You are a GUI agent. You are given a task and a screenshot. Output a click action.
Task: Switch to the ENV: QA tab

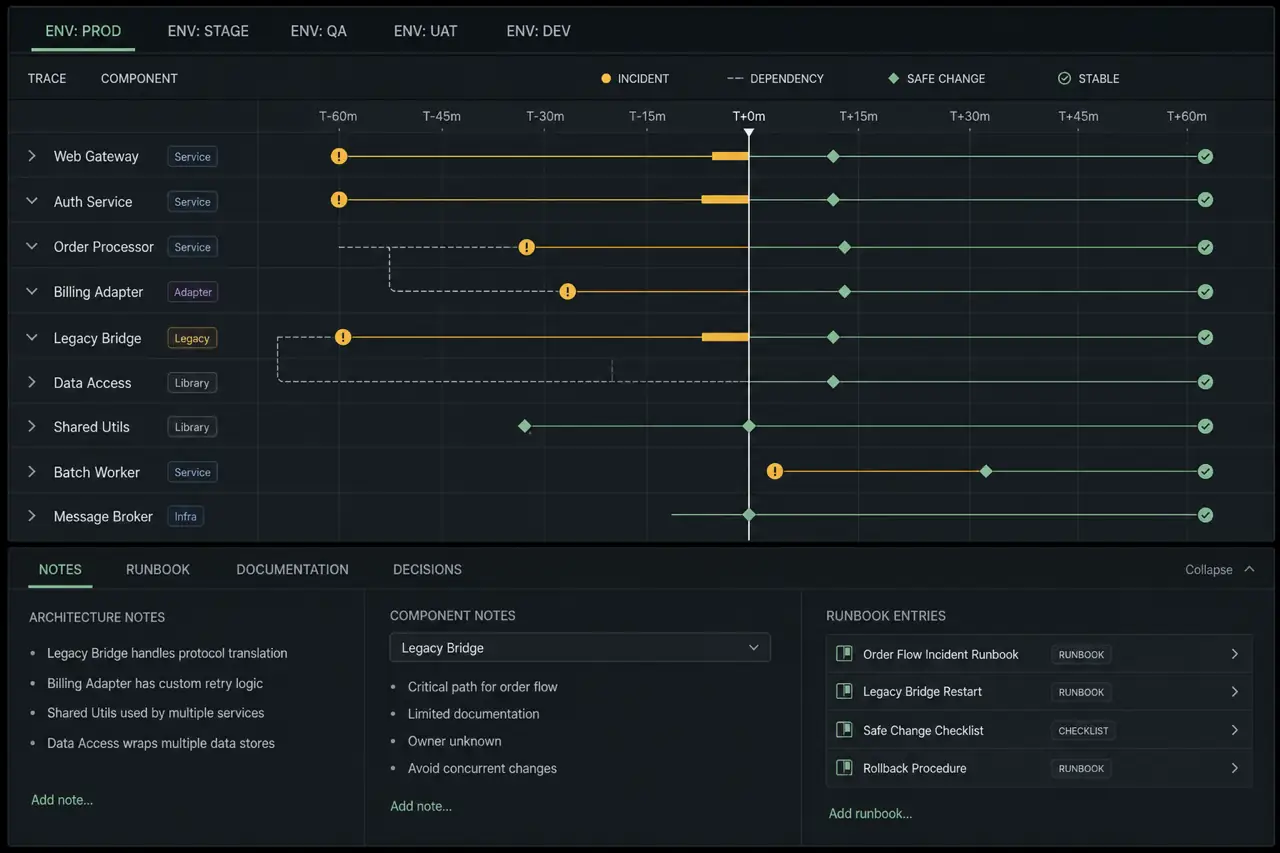(319, 31)
